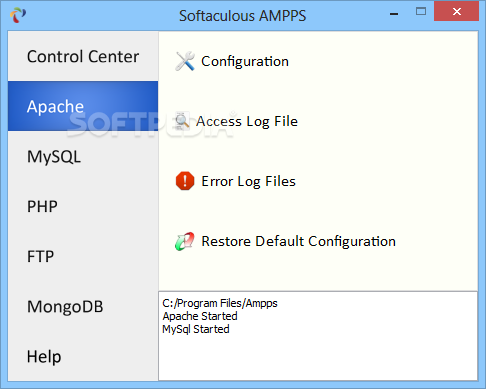486x389 pixels.
Task: Click the magnifier Access Log File icon
Action: [x=182, y=121]
